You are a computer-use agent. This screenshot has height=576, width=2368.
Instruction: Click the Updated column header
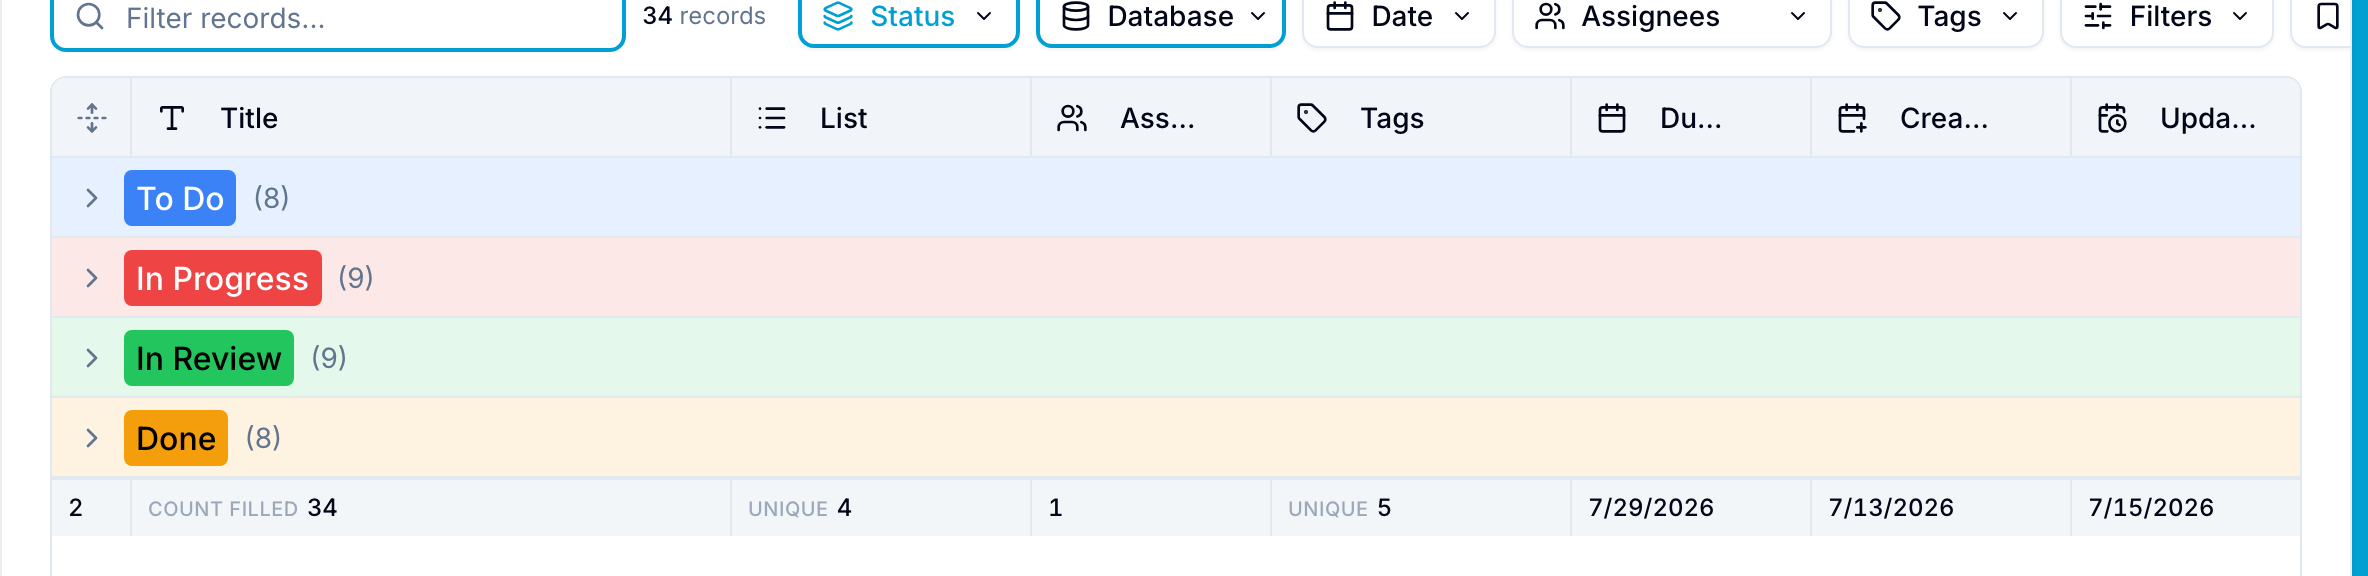point(2186,118)
